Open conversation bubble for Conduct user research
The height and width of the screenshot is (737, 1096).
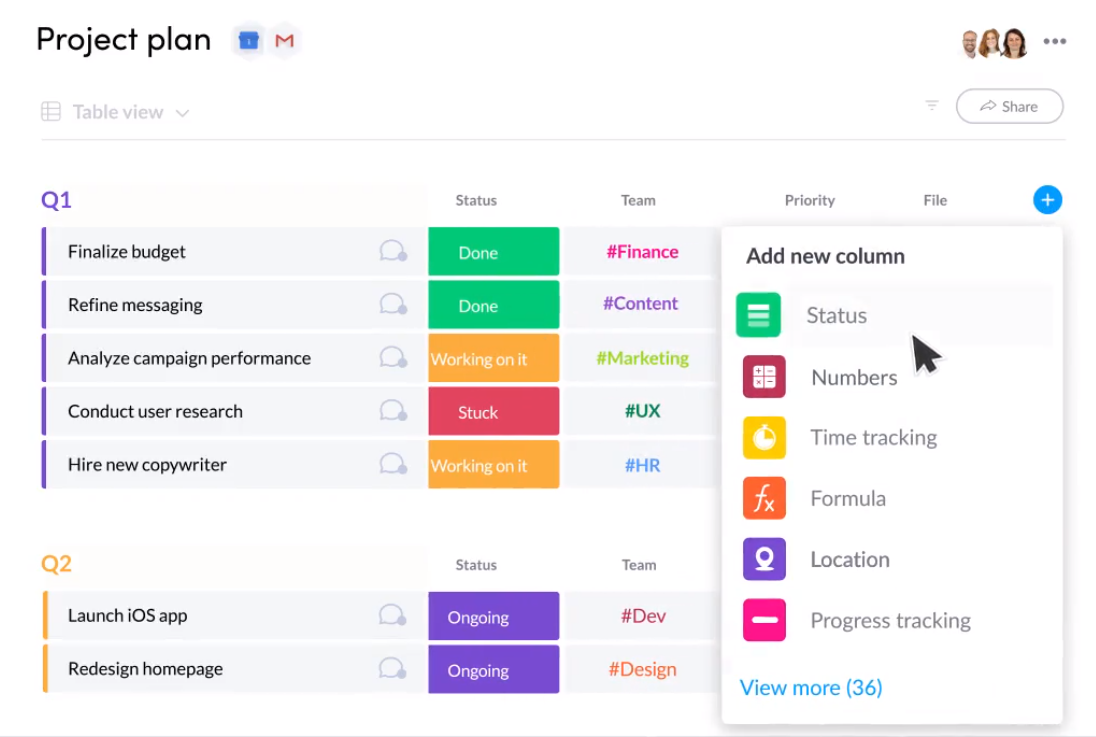[x=393, y=411]
